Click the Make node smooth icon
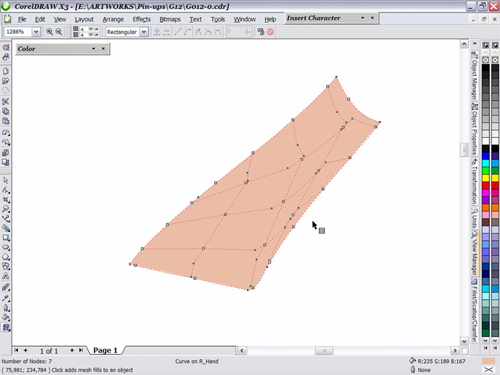 pyautogui.click(x=208, y=32)
